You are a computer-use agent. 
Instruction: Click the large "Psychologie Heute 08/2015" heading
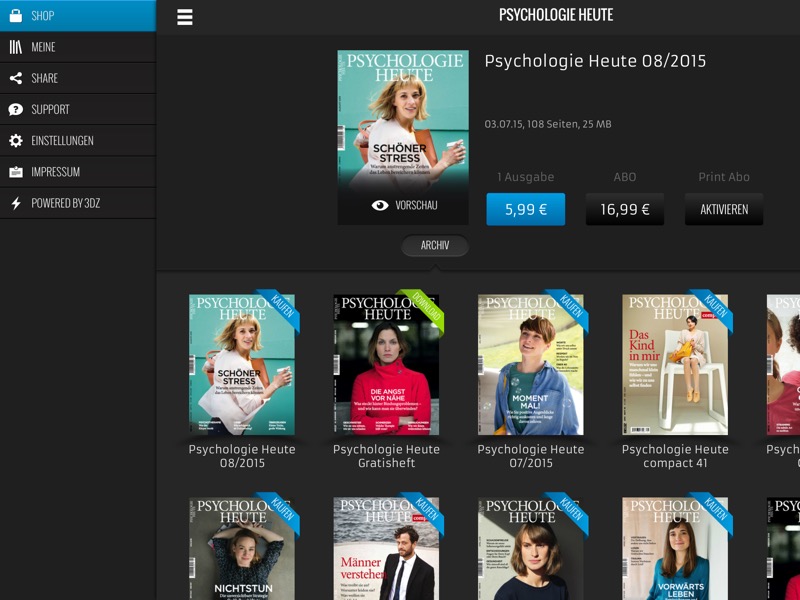pos(595,61)
